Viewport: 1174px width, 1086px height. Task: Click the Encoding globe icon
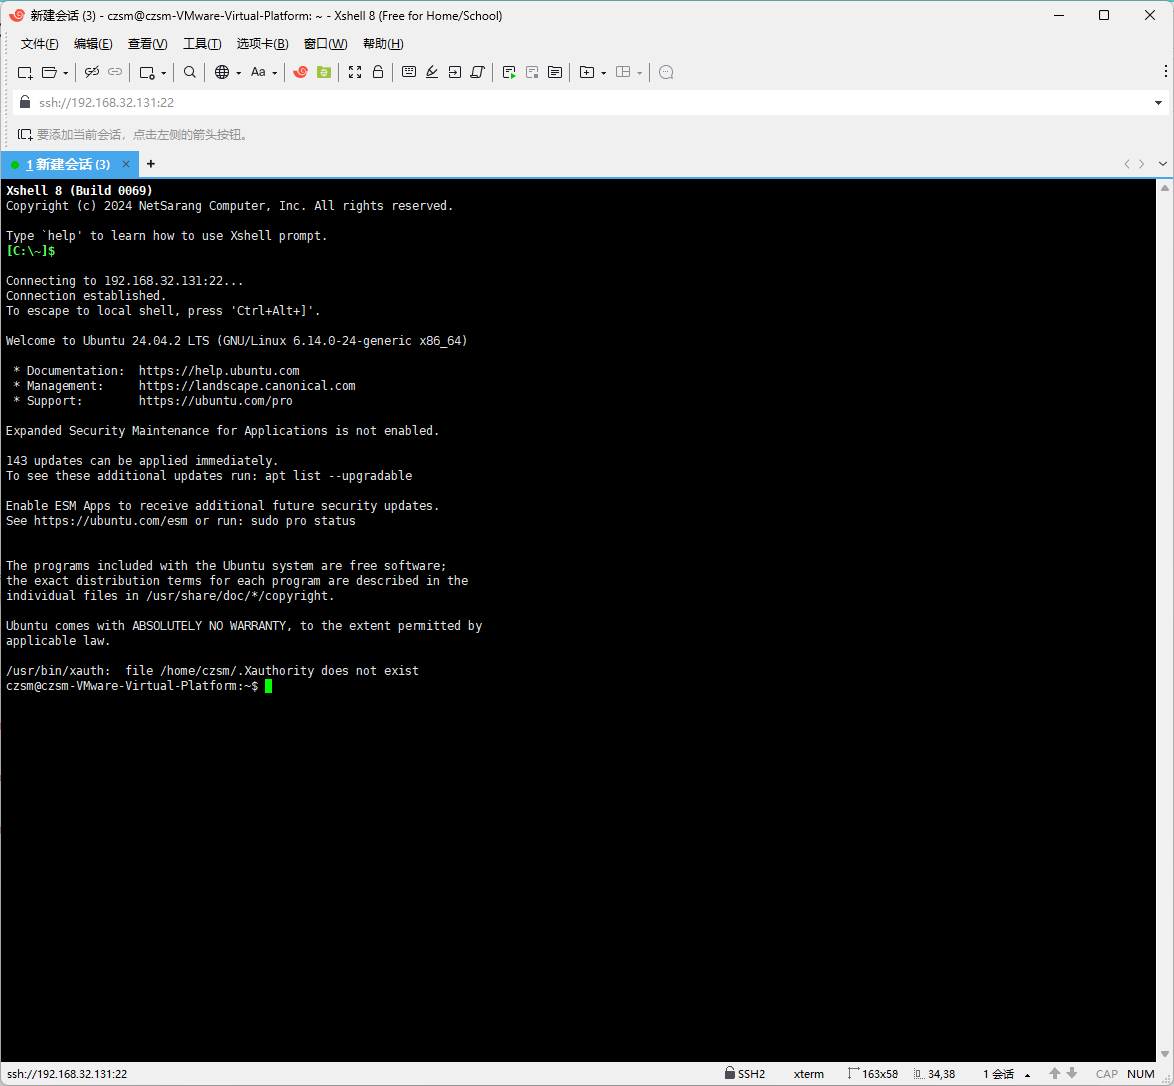pyautogui.click(x=222, y=72)
